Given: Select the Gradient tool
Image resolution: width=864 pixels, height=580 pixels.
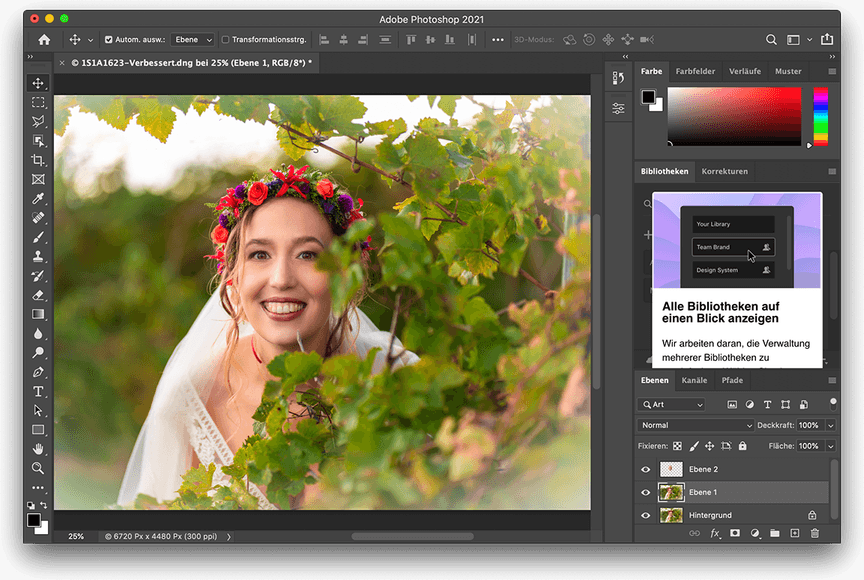Looking at the screenshot, I should [x=38, y=315].
